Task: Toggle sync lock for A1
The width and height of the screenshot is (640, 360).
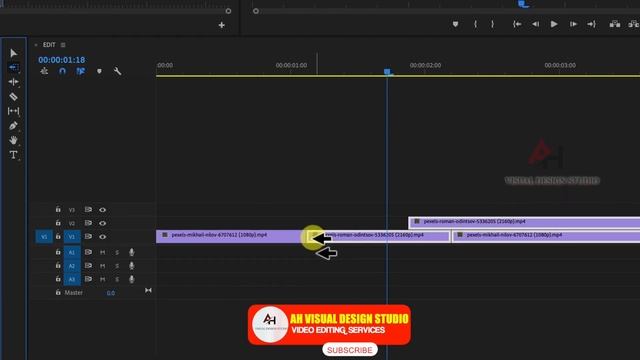Action: coord(88,252)
